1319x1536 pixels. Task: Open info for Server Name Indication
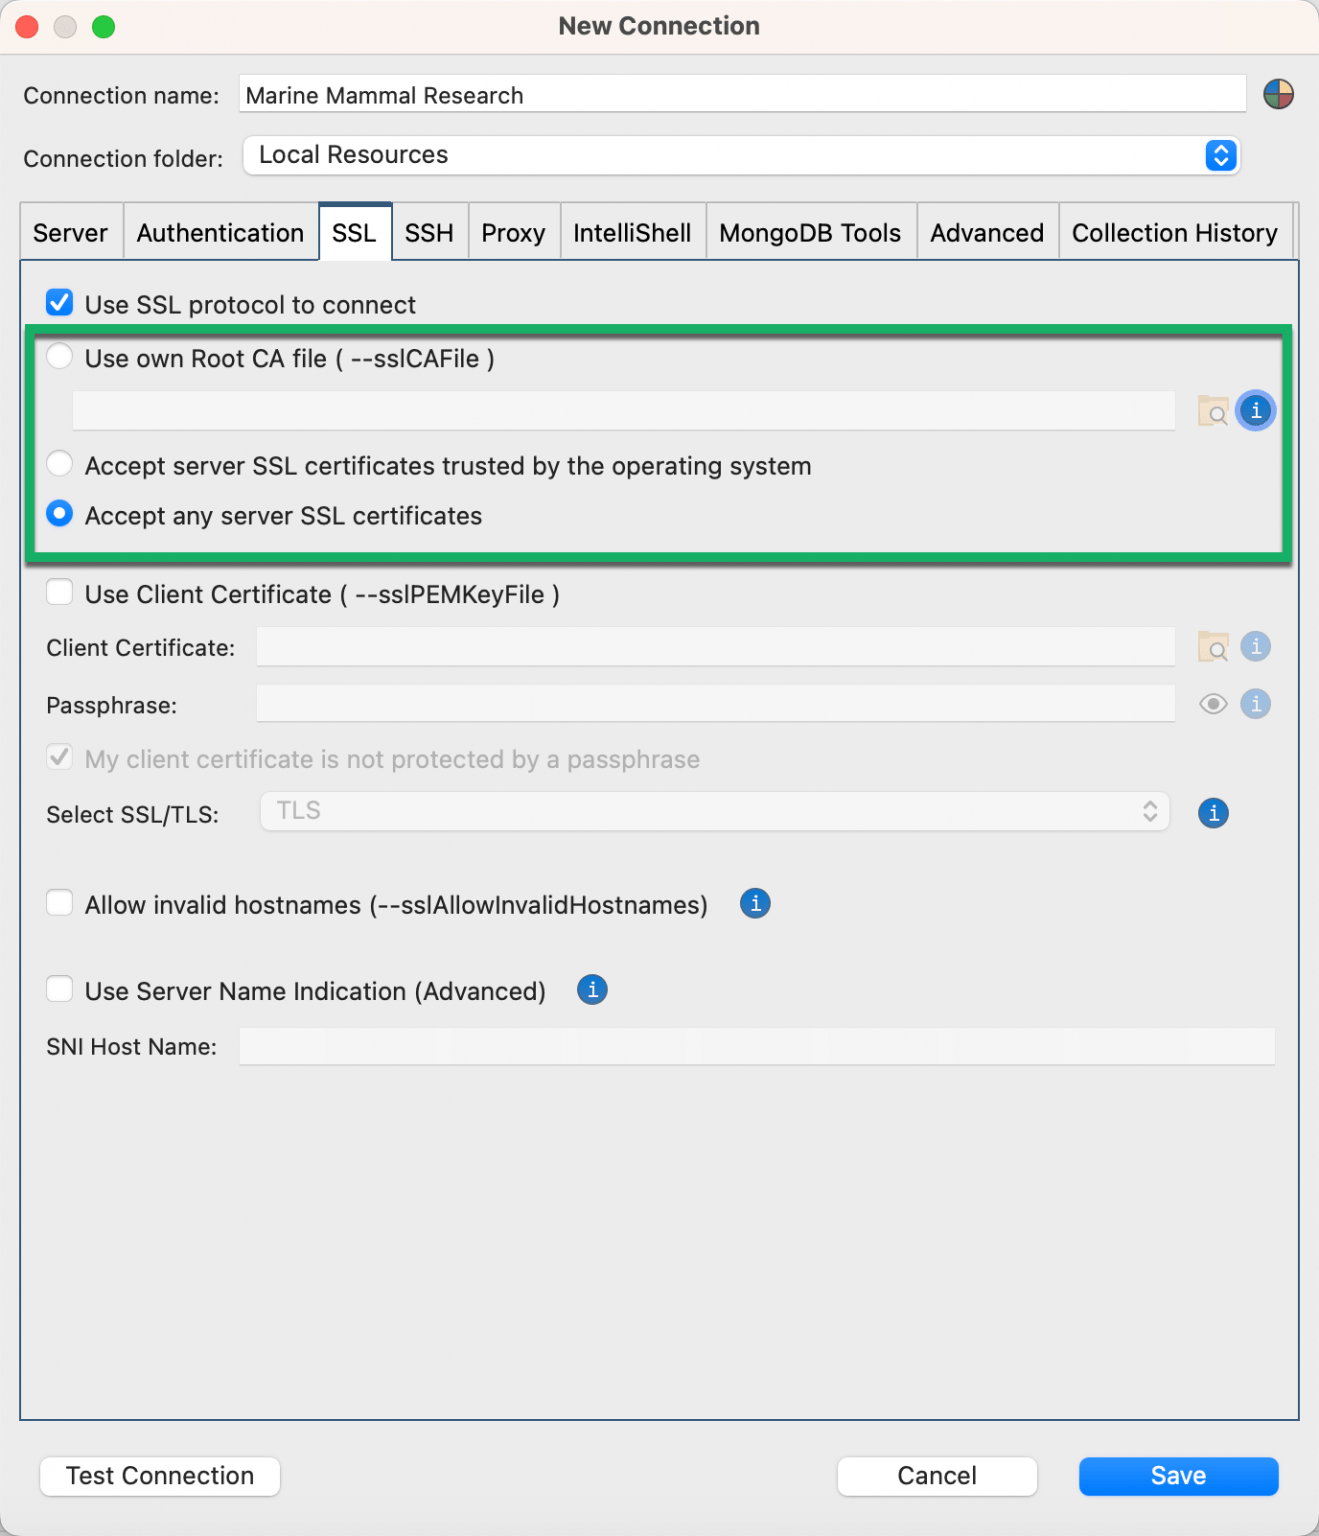click(591, 990)
